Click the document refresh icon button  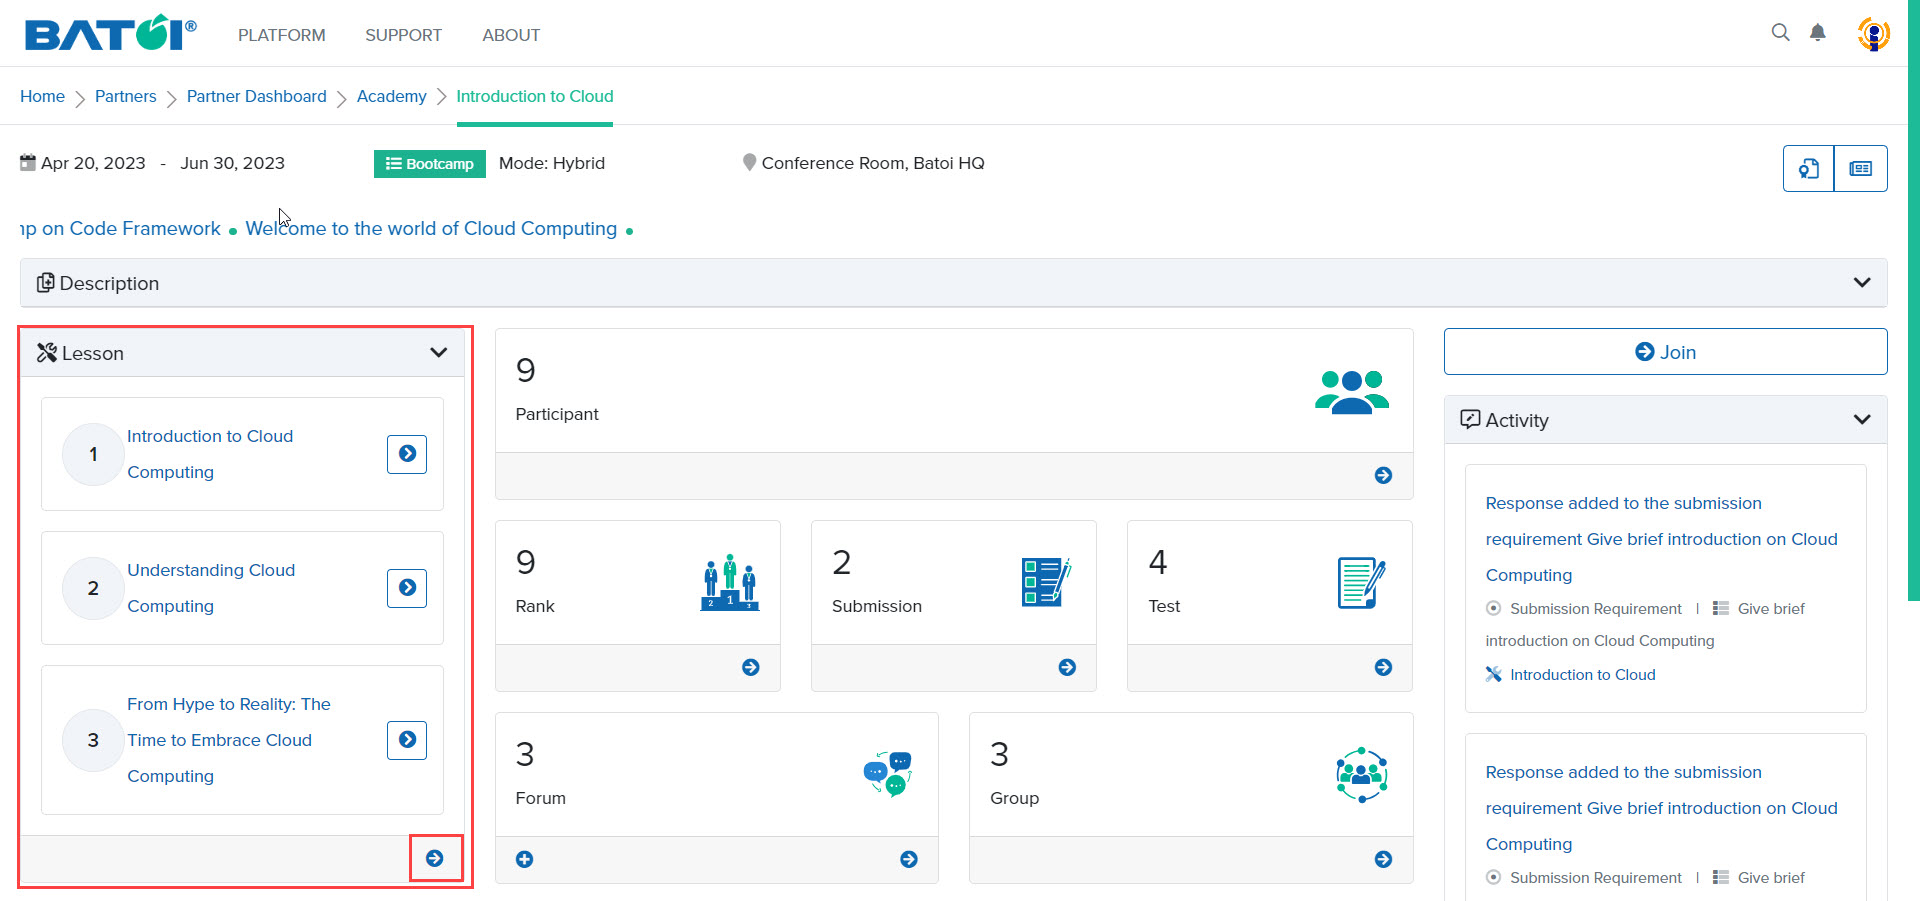point(1808,168)
